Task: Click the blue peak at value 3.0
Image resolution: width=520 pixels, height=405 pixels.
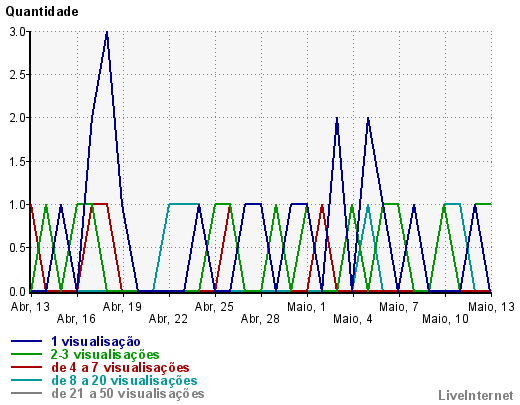Action: click(x=107, y=32)
